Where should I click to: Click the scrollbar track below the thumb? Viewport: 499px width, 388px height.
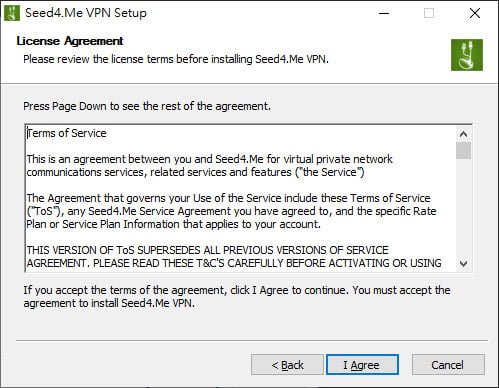tap(463, 207)
